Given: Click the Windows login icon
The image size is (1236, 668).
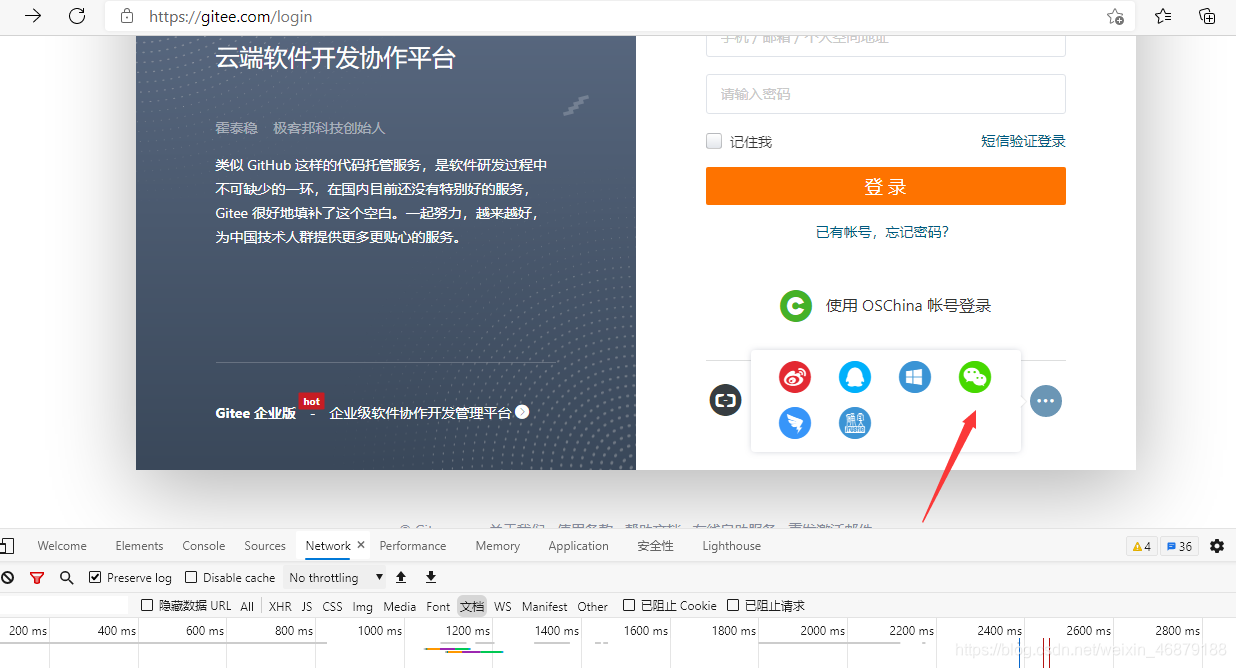Looking at the screenshot, I should pyautogui.click(x=915, y=377).
